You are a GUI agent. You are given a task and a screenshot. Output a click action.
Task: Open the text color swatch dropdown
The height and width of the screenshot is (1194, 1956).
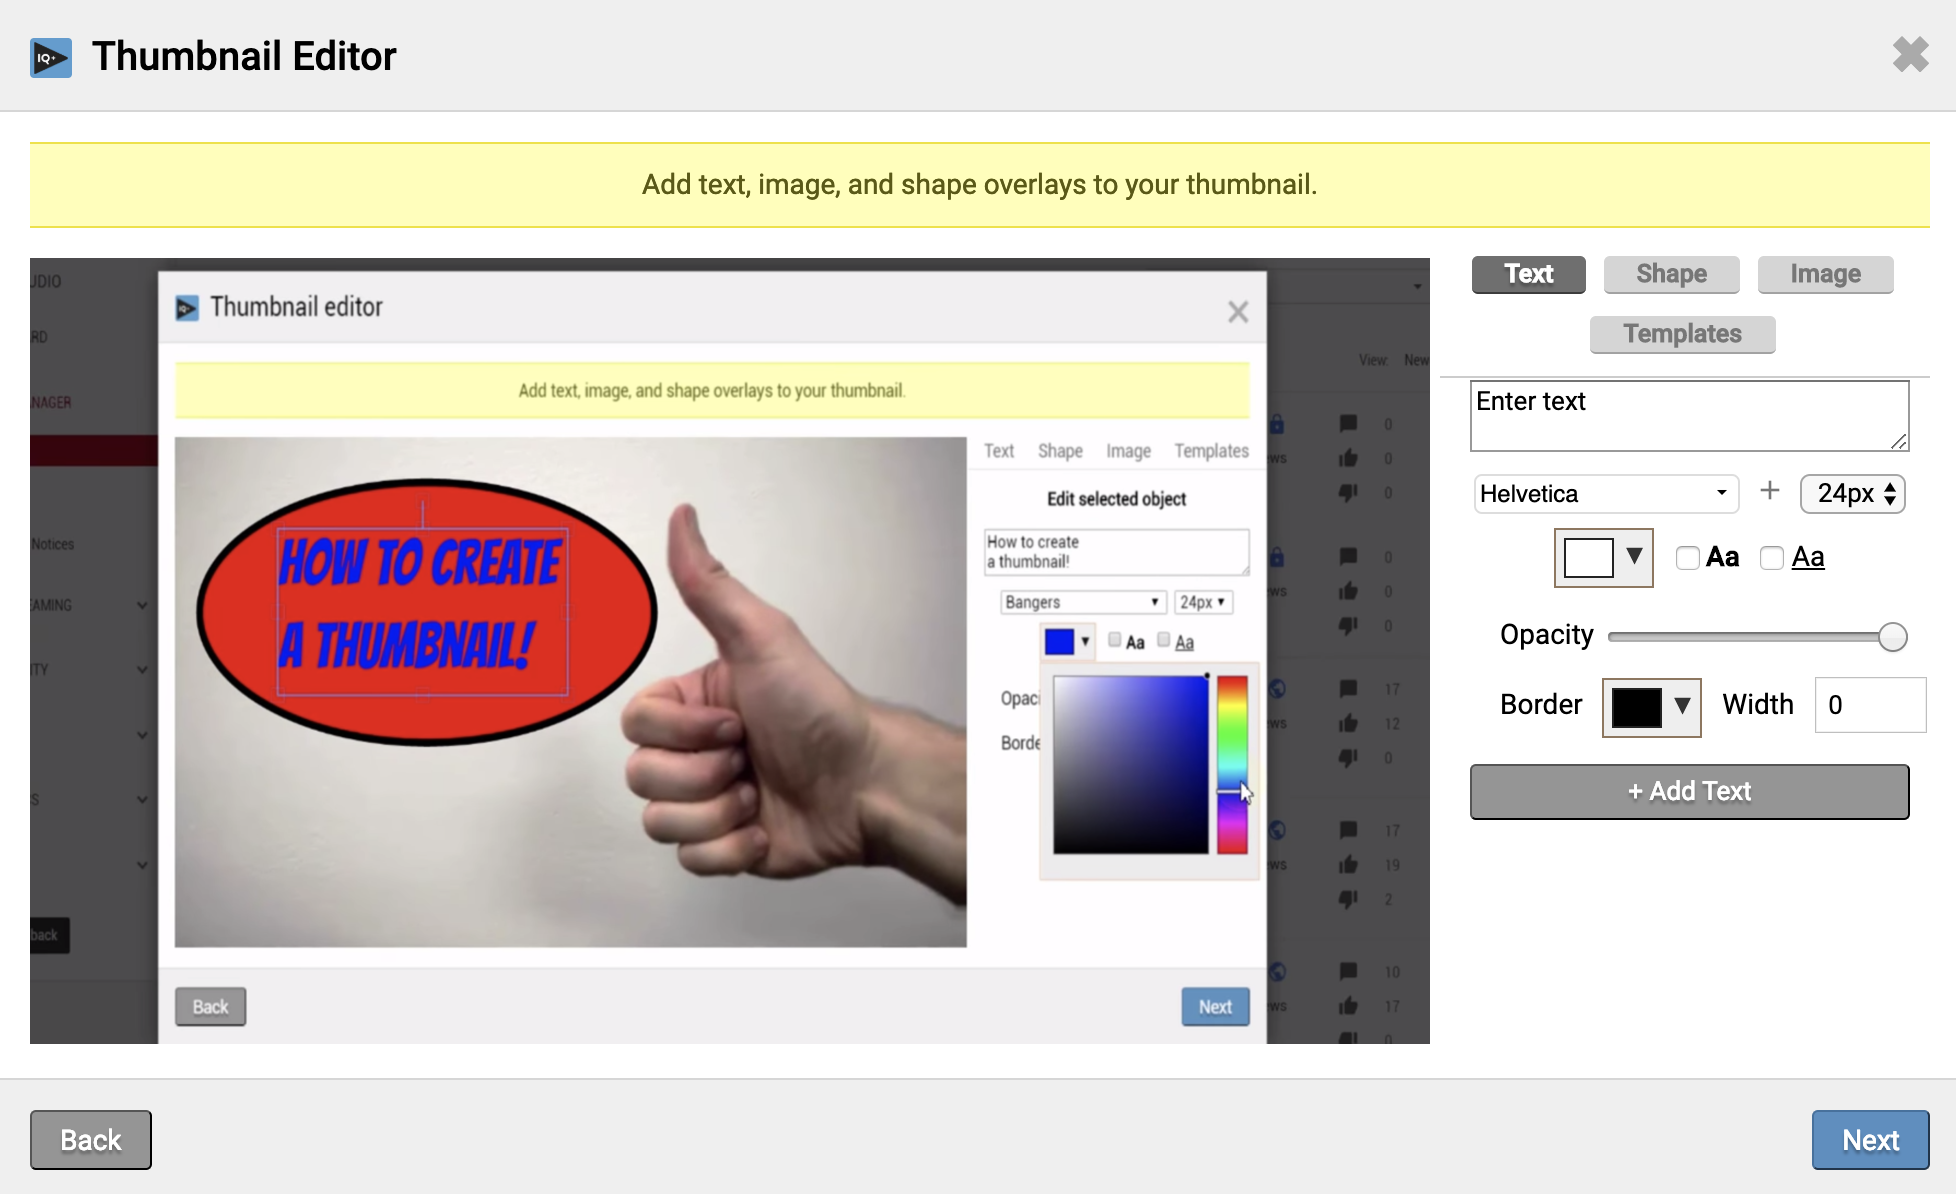click(x=1635, y=557)
